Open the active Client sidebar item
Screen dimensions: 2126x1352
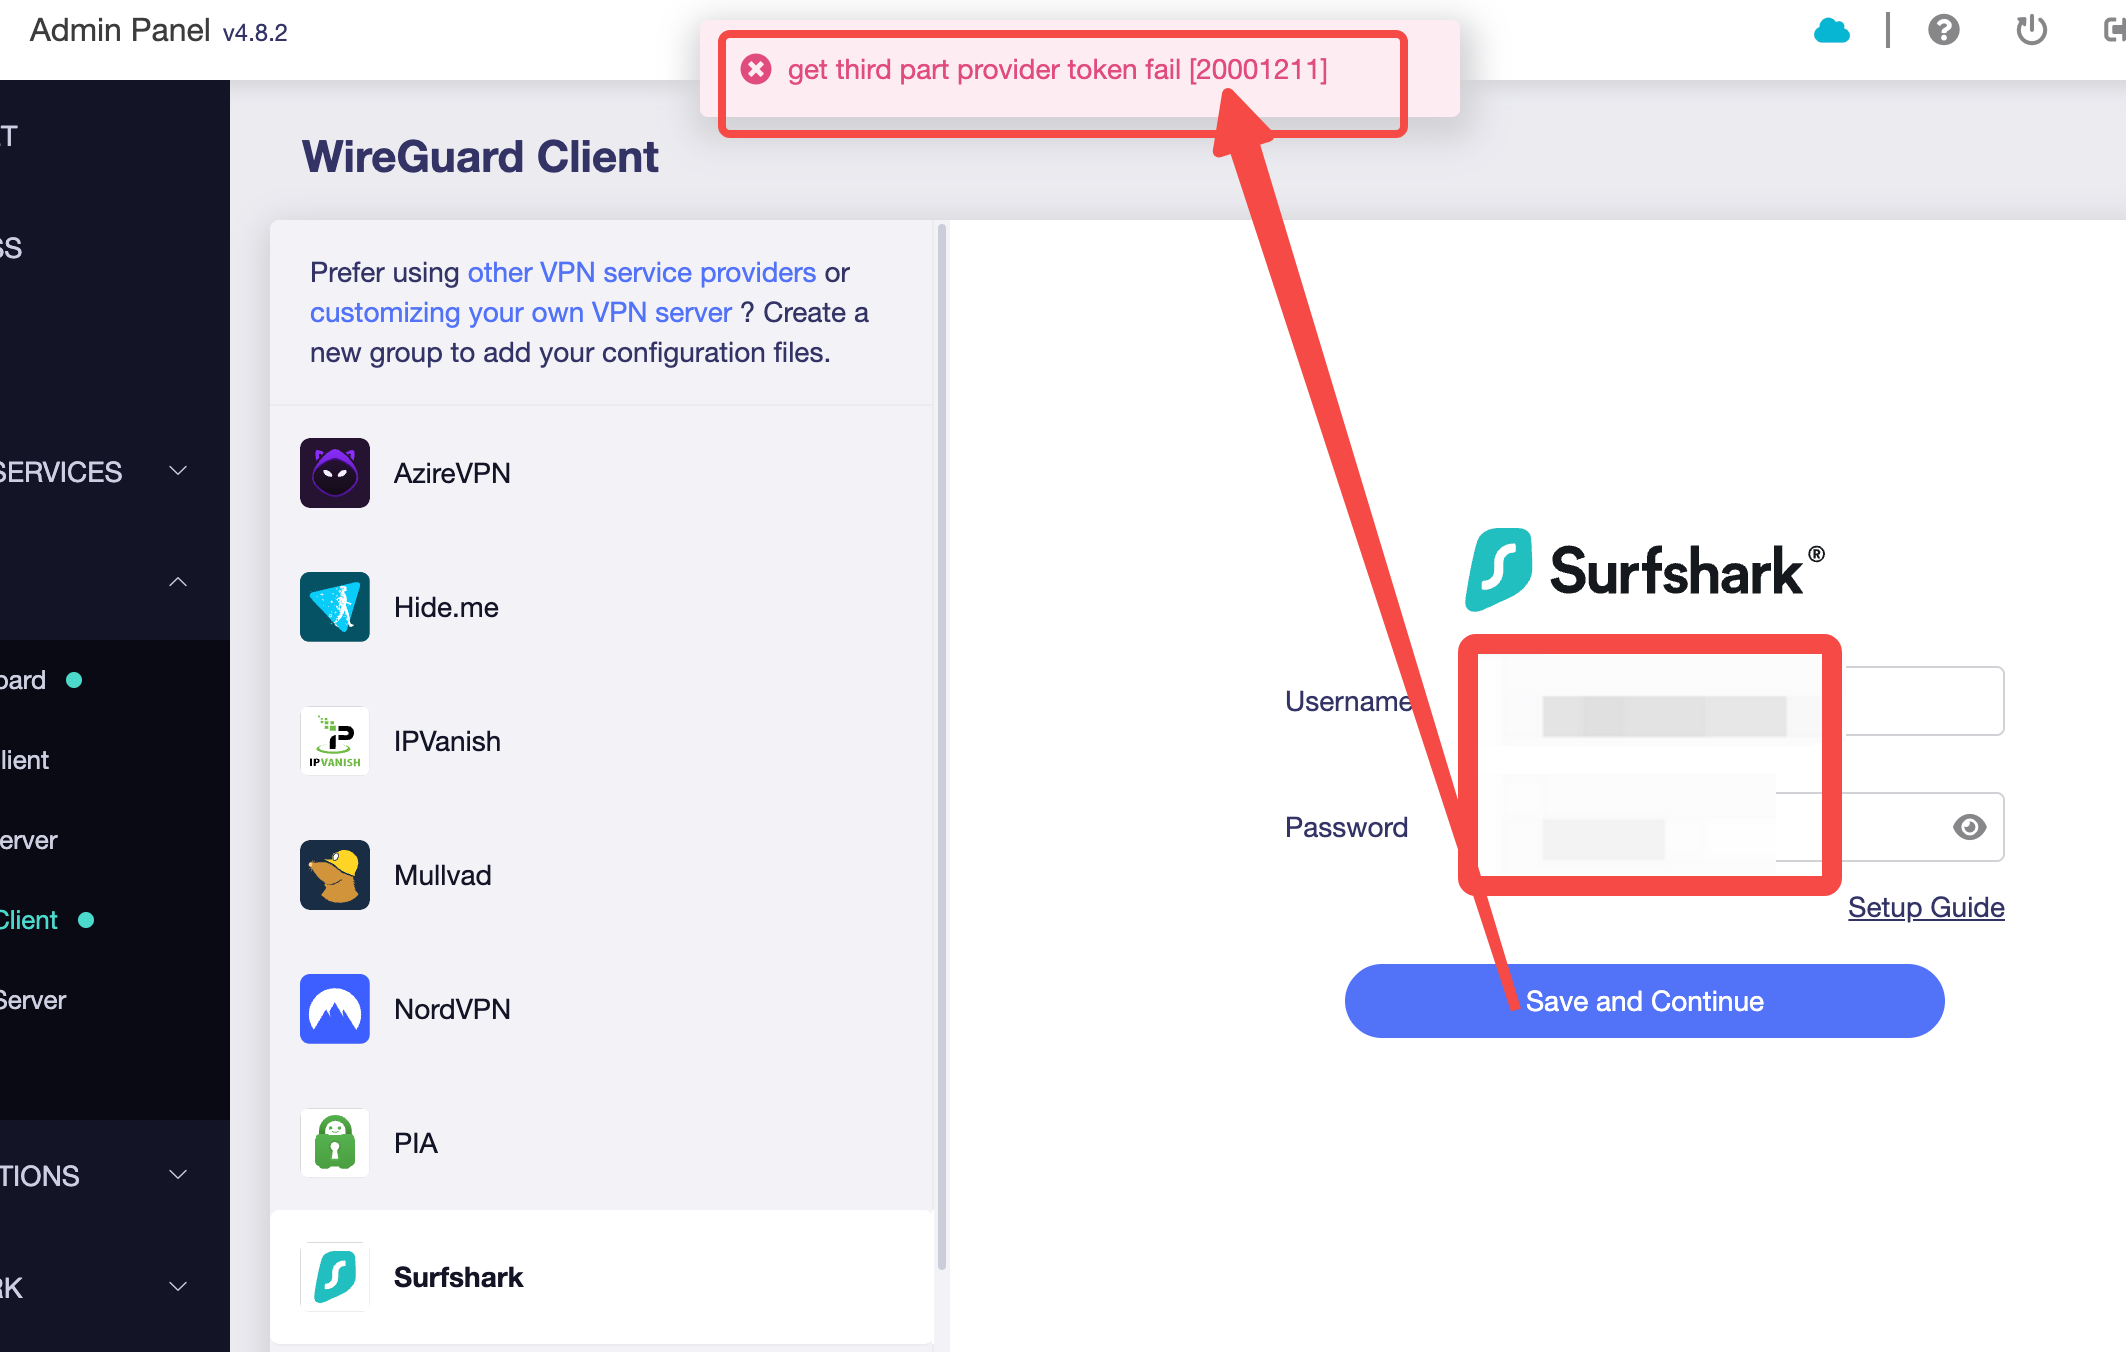pyautogui.click(x=30, y=920)
